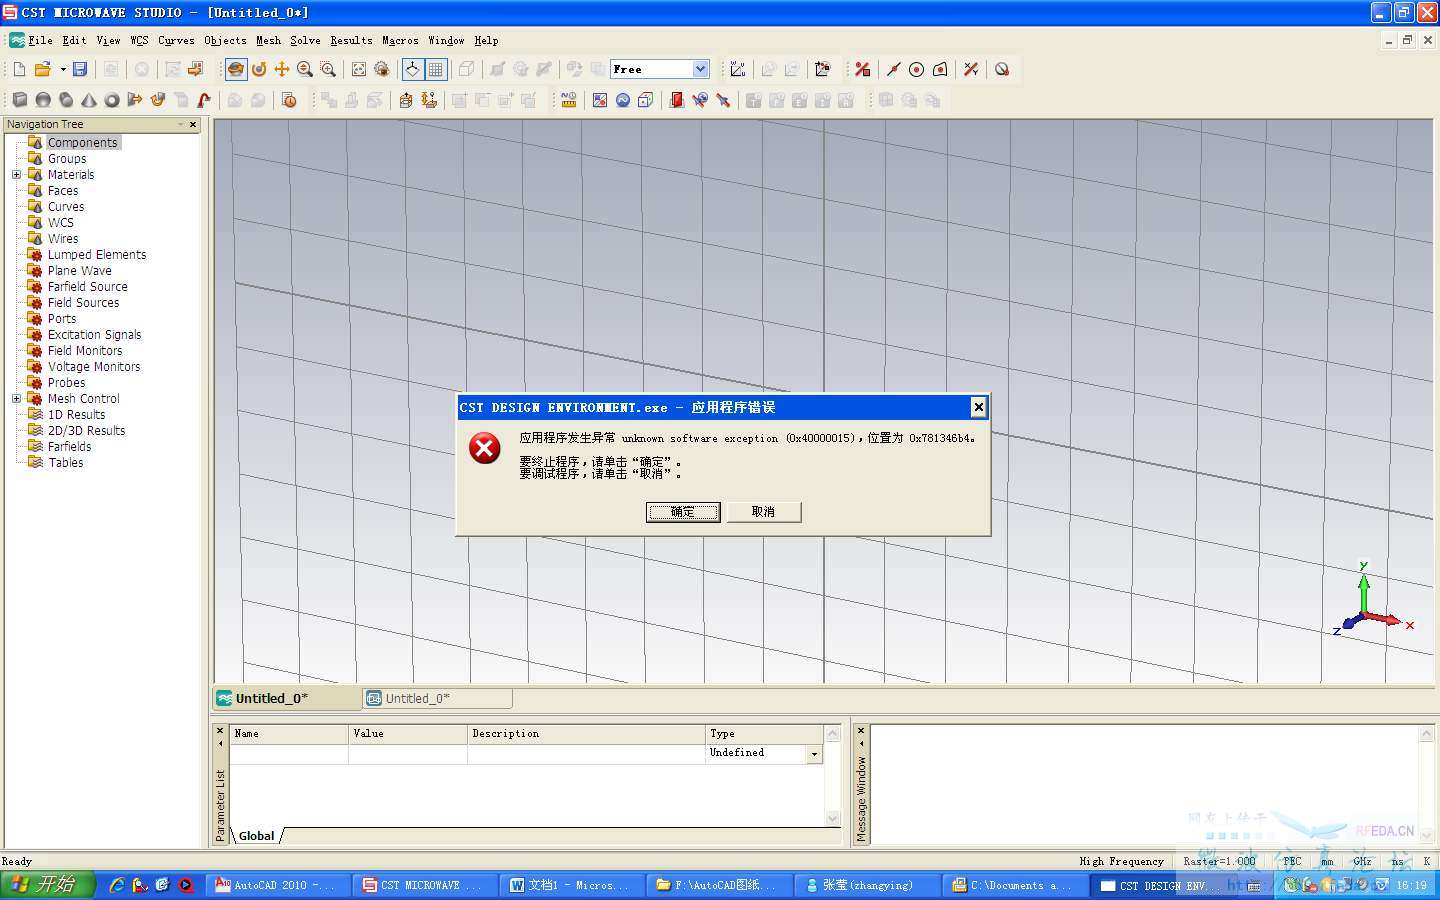Click the Parameter List scrollbar down arrow
The width and height of the screenshot is (1440, 900).
(x=833, y=818)
